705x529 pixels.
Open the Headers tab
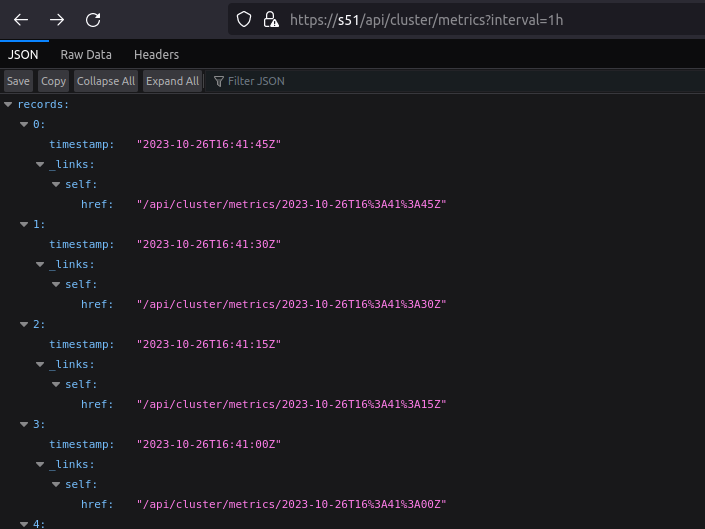tap(156, 55)
